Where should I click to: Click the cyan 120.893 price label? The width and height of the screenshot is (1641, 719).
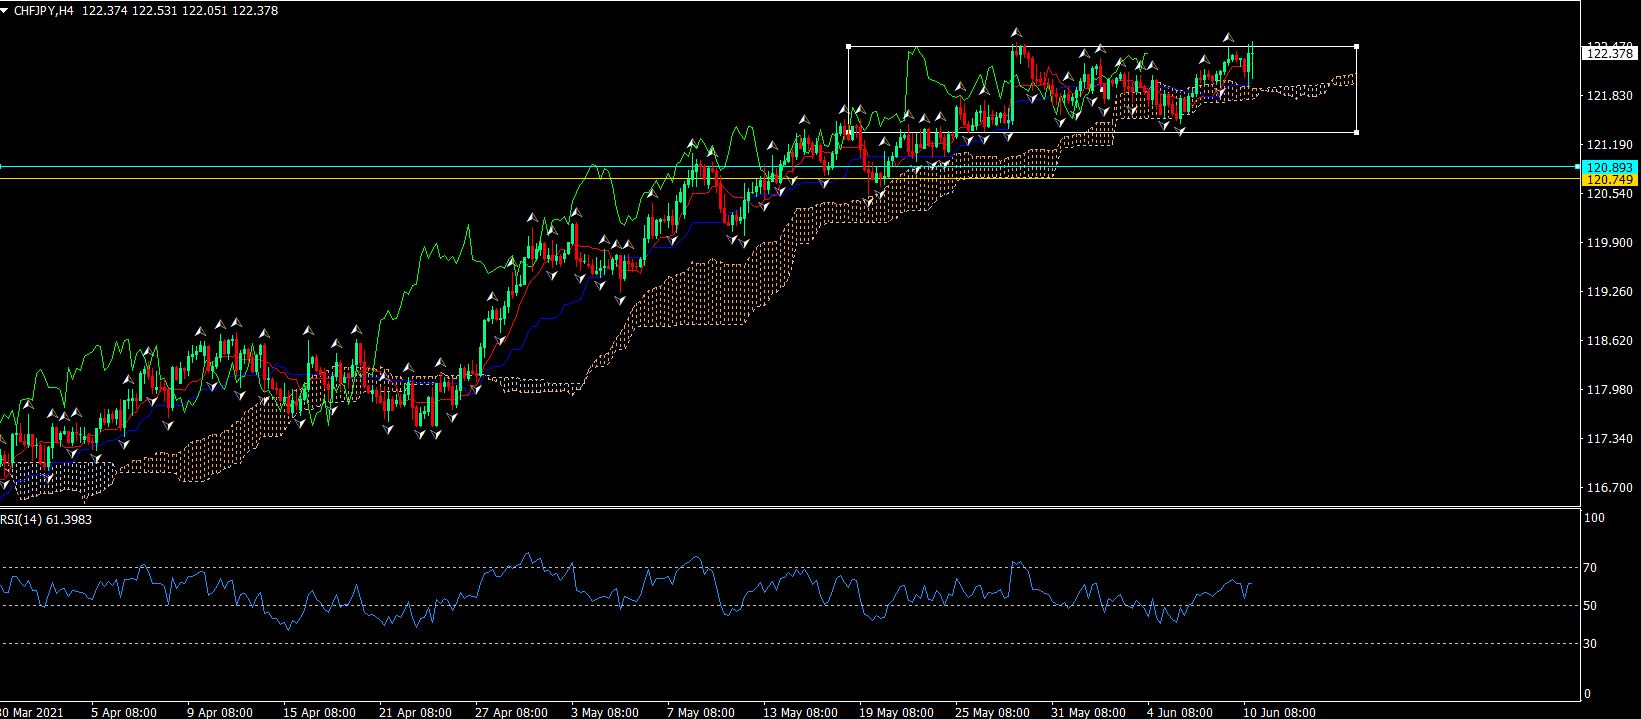pos(1609,167)
